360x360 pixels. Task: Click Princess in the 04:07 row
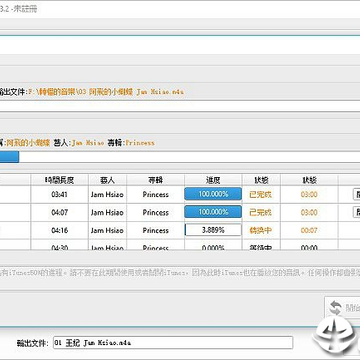tap(156, 212)
